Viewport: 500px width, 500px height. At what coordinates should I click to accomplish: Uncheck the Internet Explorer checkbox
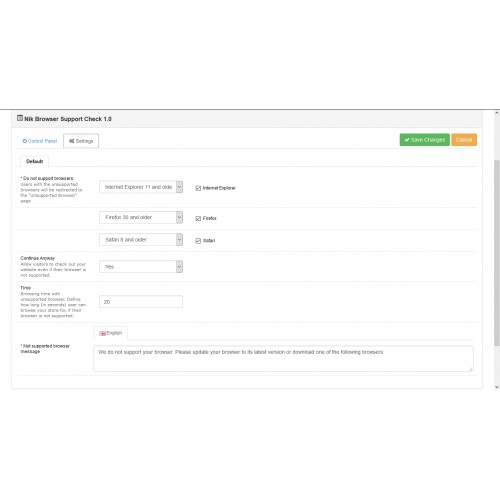(198, 188)
